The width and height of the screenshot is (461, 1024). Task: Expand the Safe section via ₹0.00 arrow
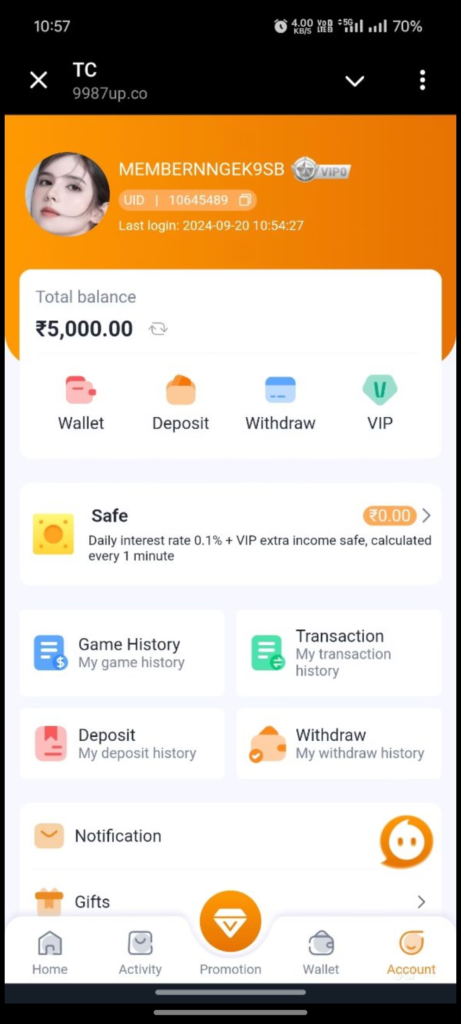[x=426, y=516]
